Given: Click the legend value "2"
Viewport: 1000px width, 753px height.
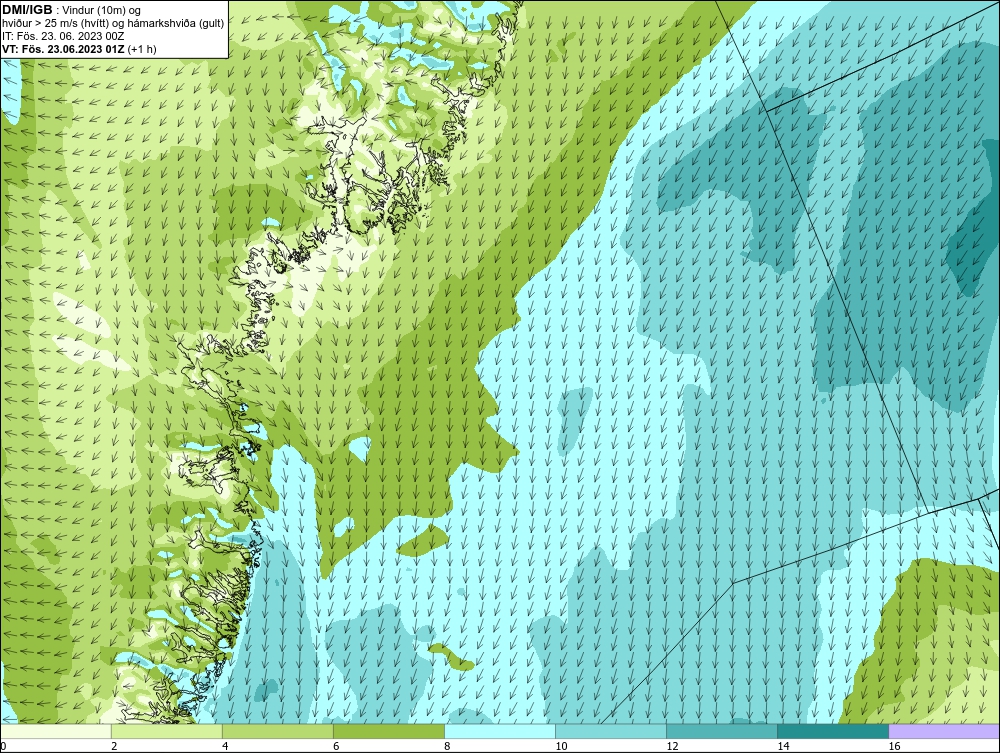Looking at the screenshot, I should pos(114,747).
